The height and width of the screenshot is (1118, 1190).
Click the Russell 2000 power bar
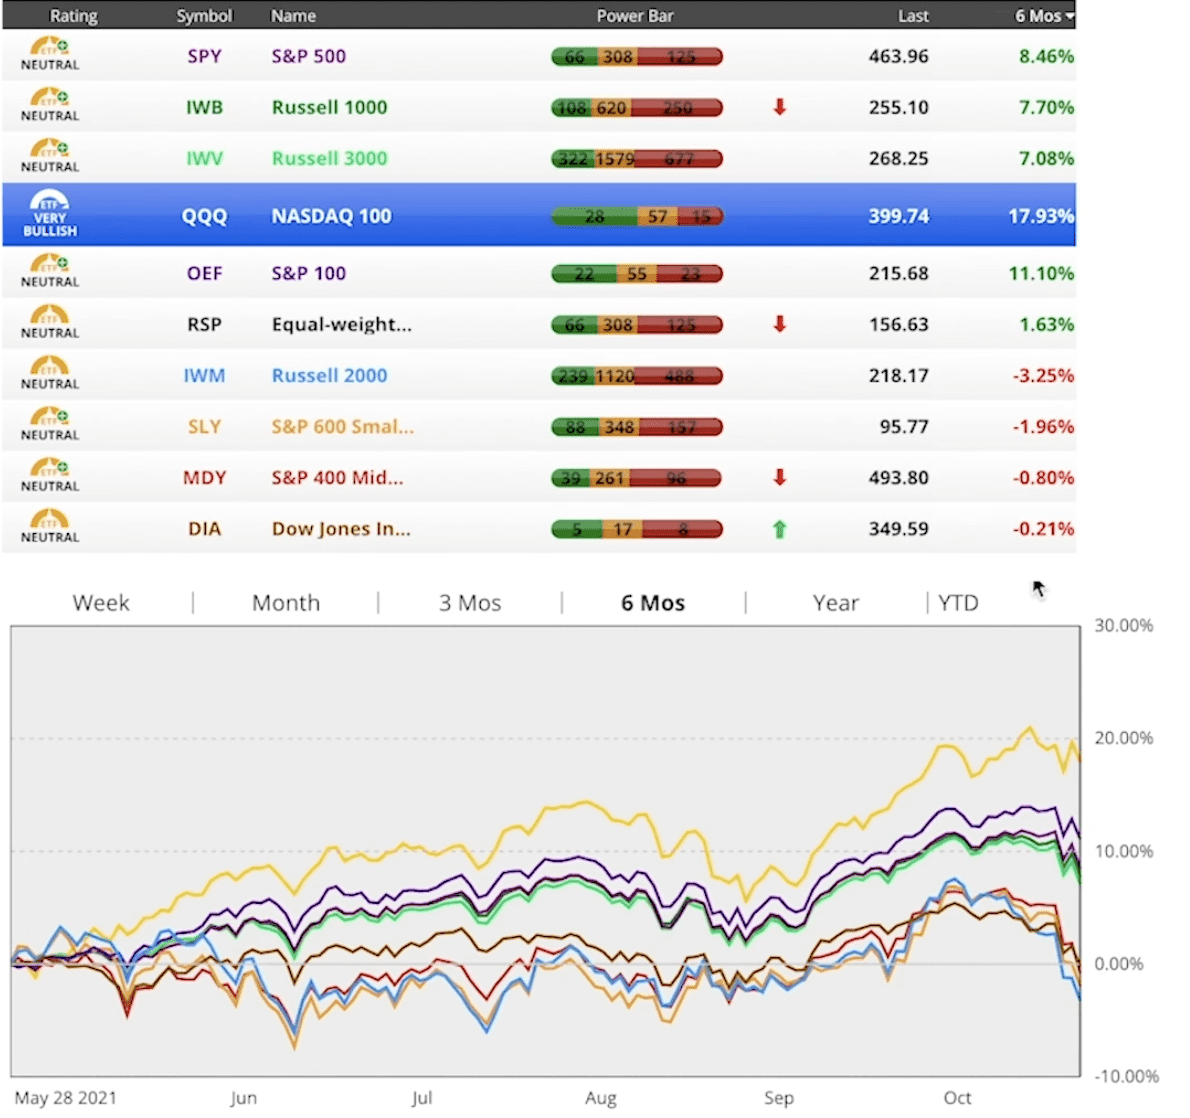[x=637, y=376]
